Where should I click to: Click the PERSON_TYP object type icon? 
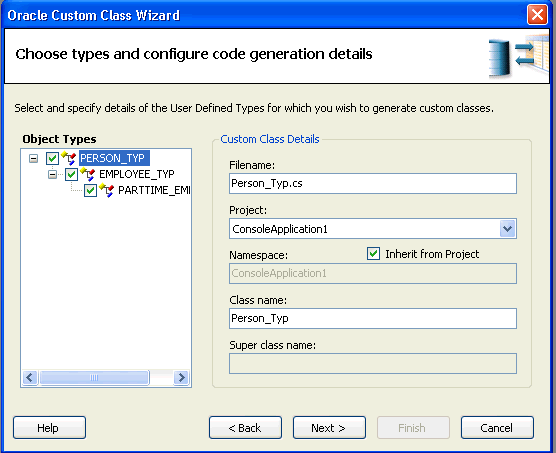(69, 158)
